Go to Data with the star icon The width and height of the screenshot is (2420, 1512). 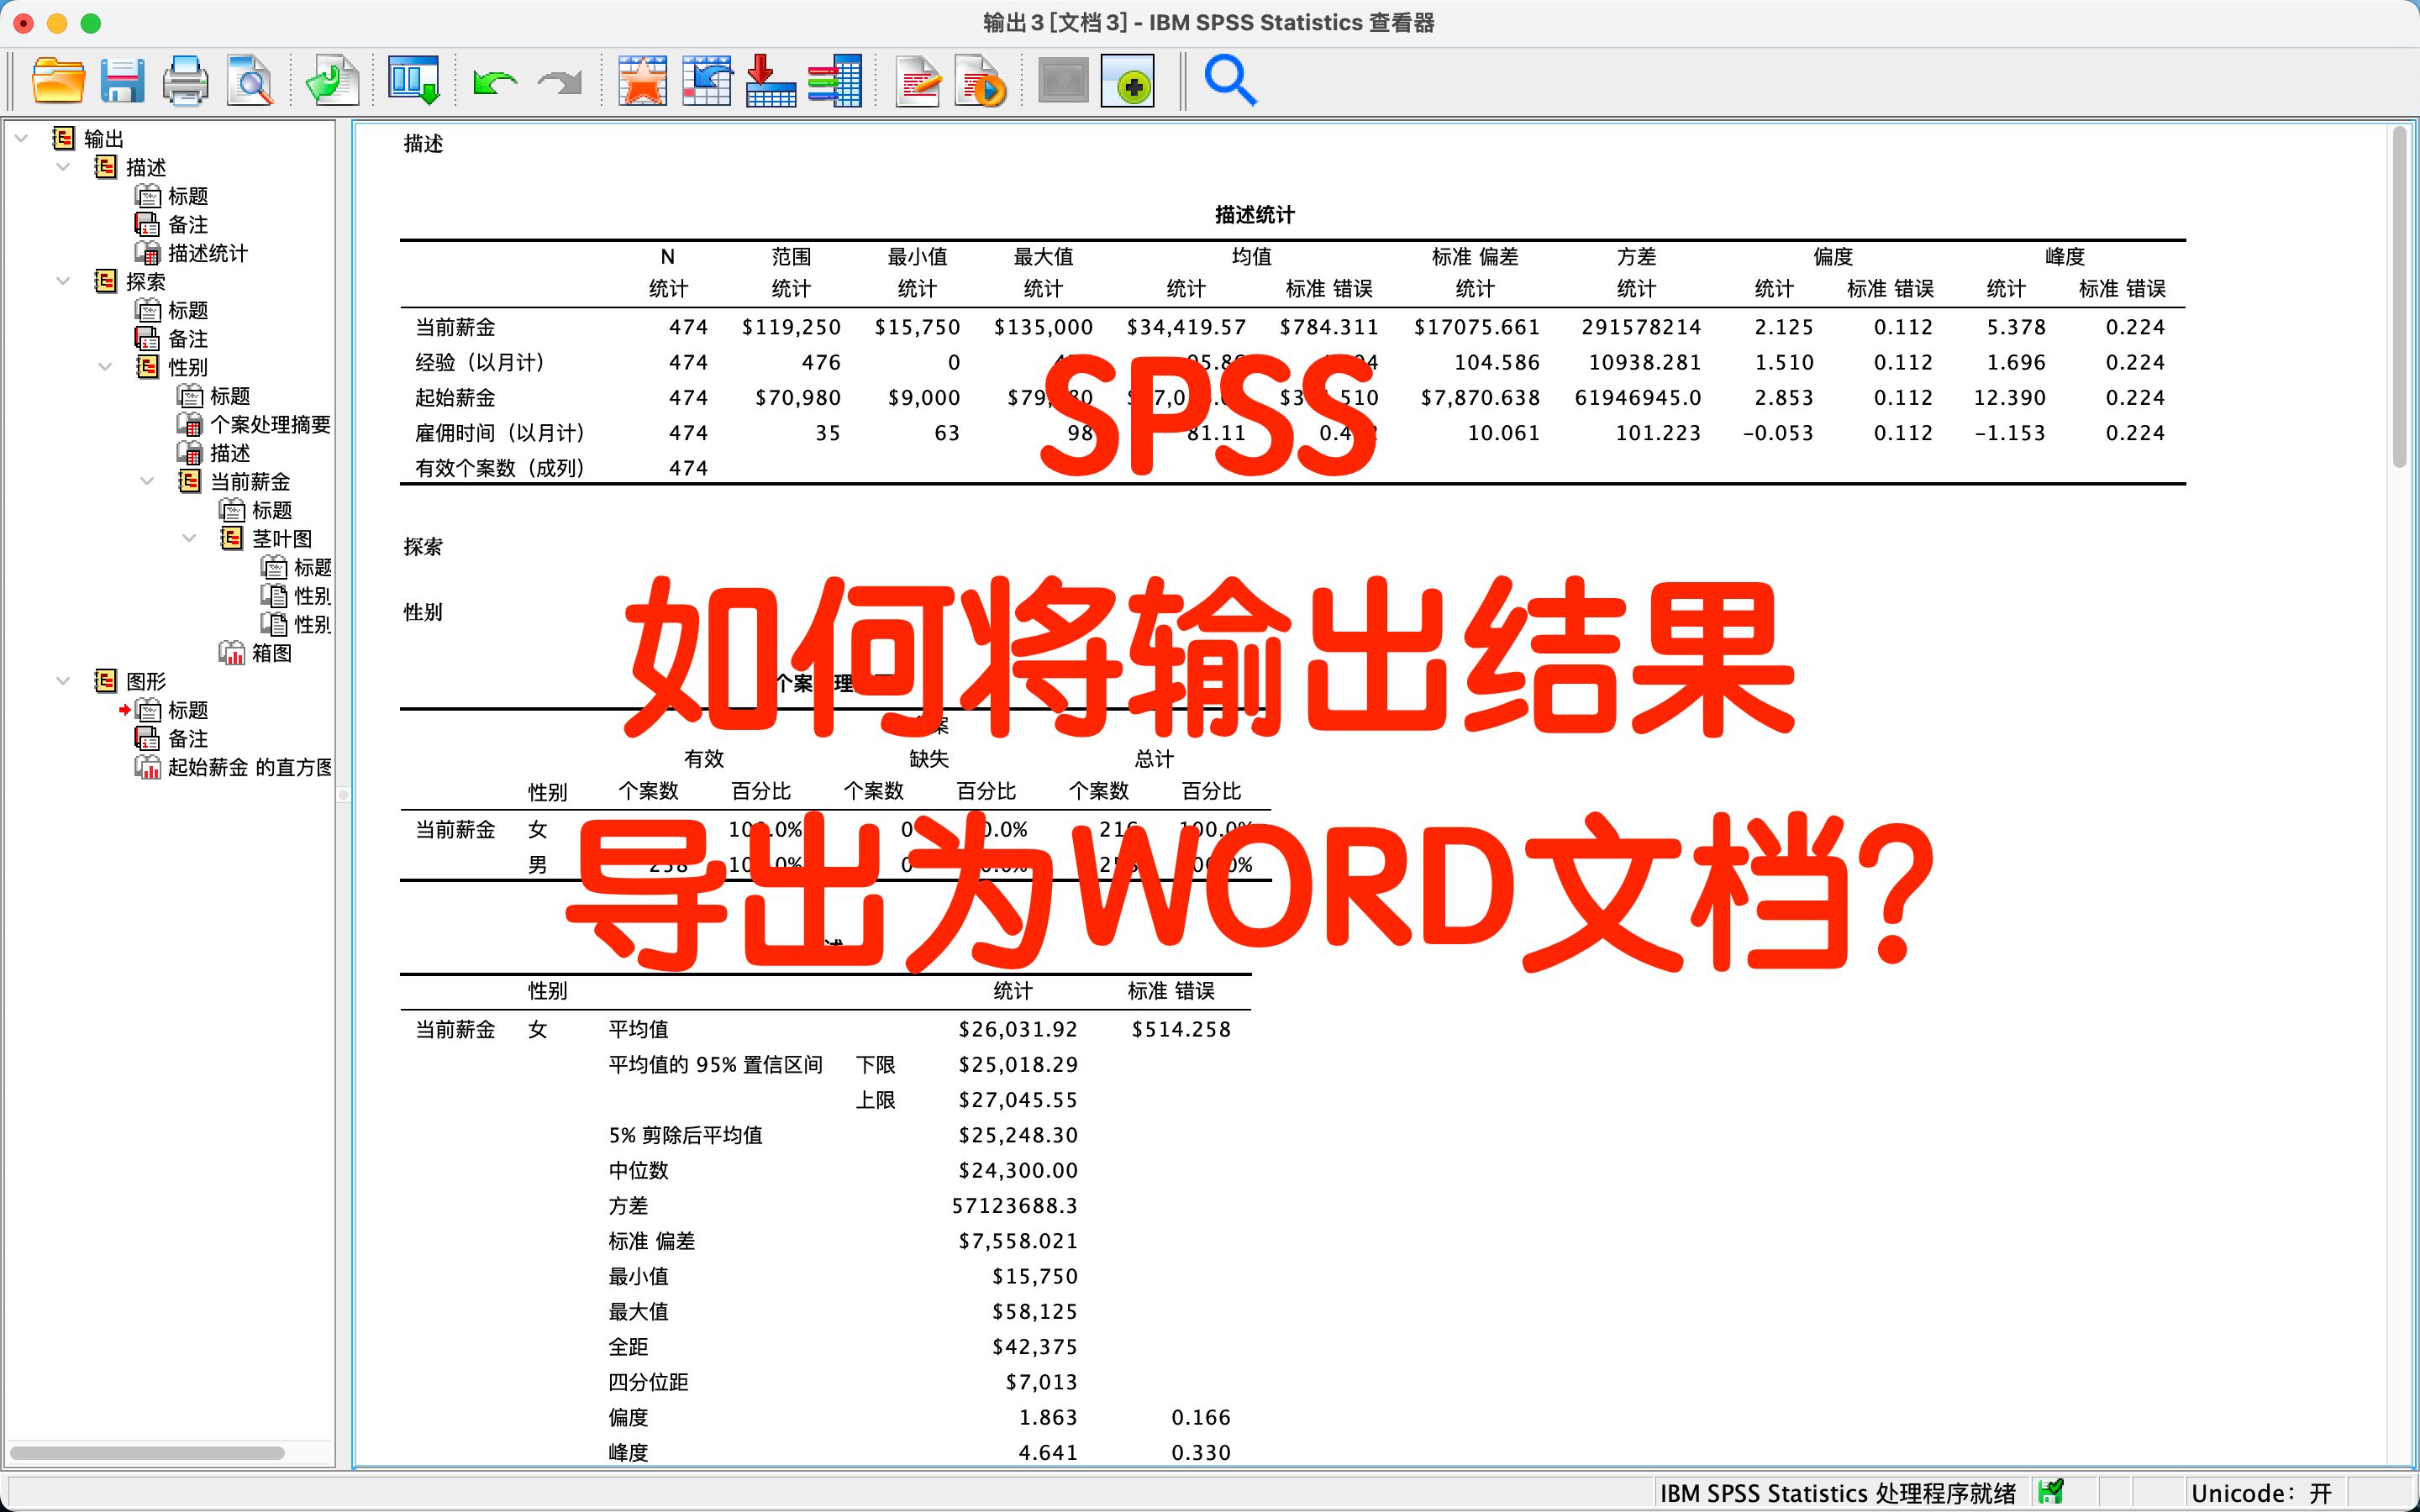642,81
